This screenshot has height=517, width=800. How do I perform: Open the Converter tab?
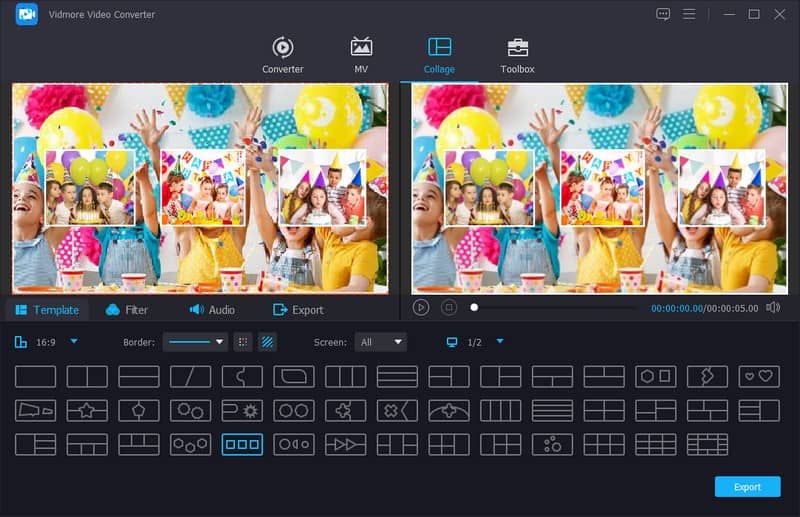[x=283, y=55]
